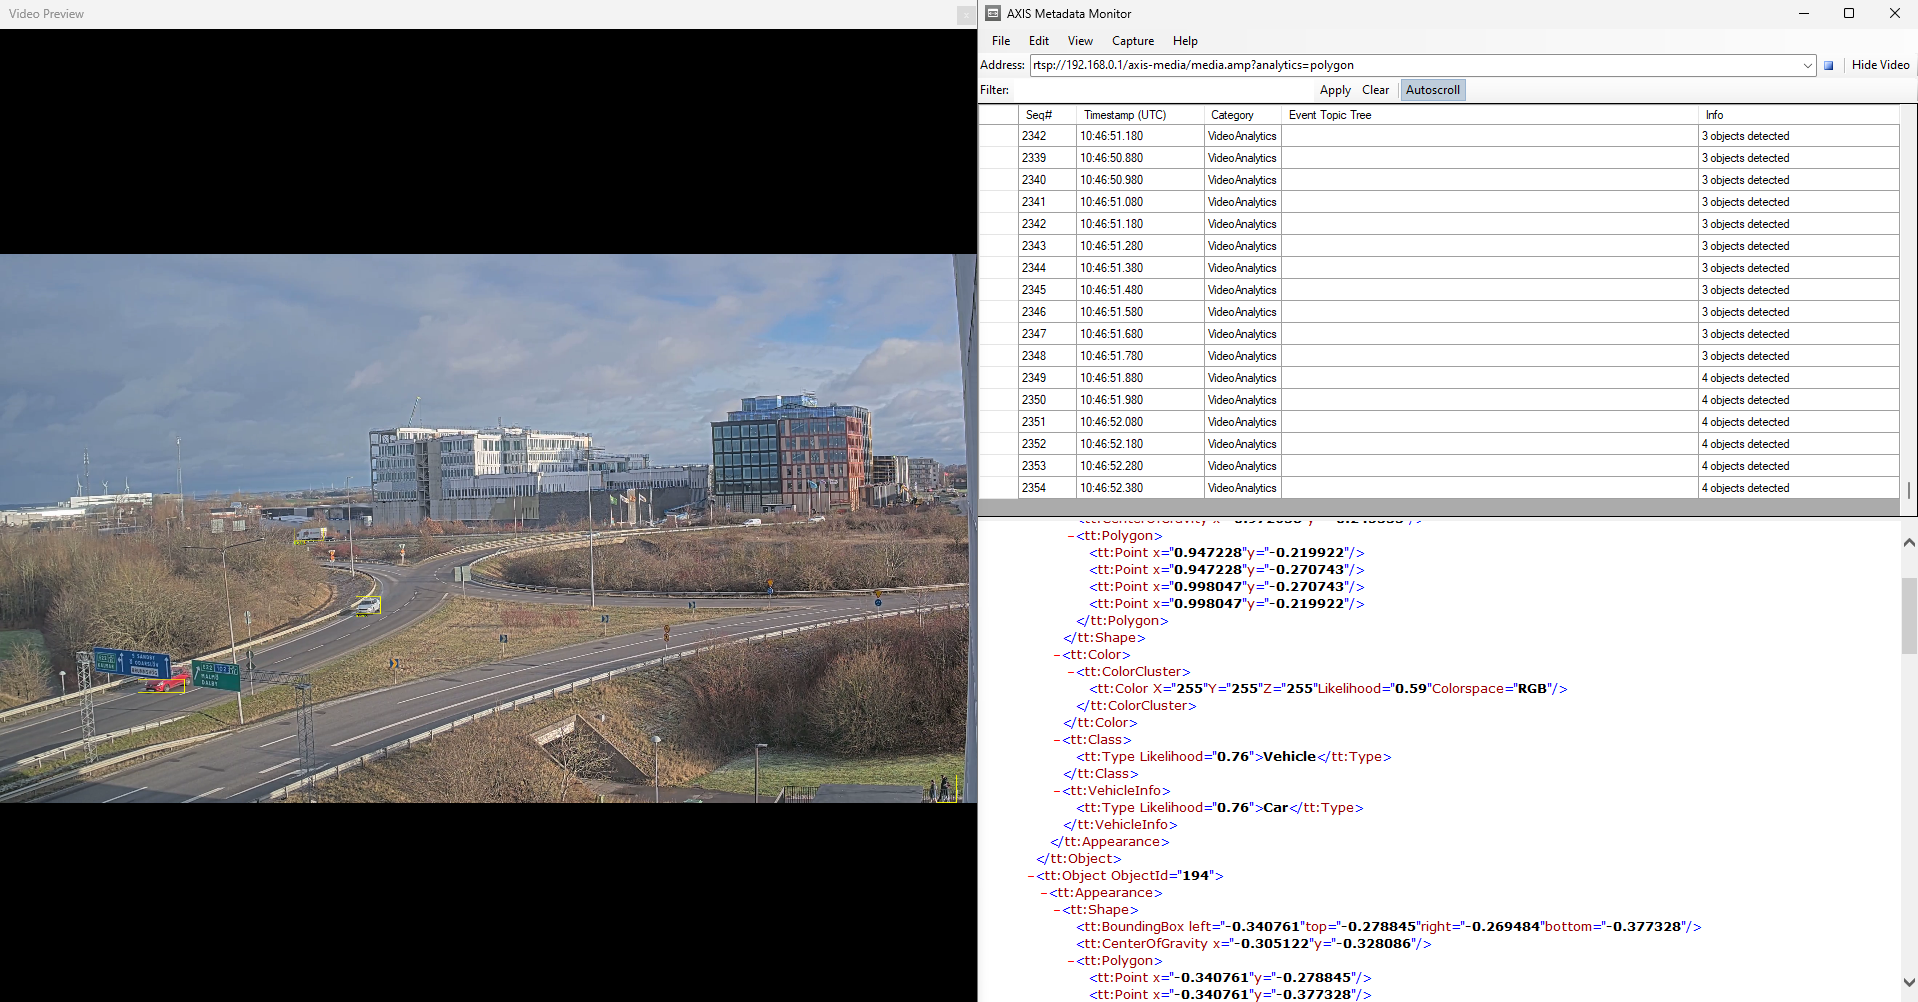
Task: Open the View menu
Action: (x=1080, y=41)
